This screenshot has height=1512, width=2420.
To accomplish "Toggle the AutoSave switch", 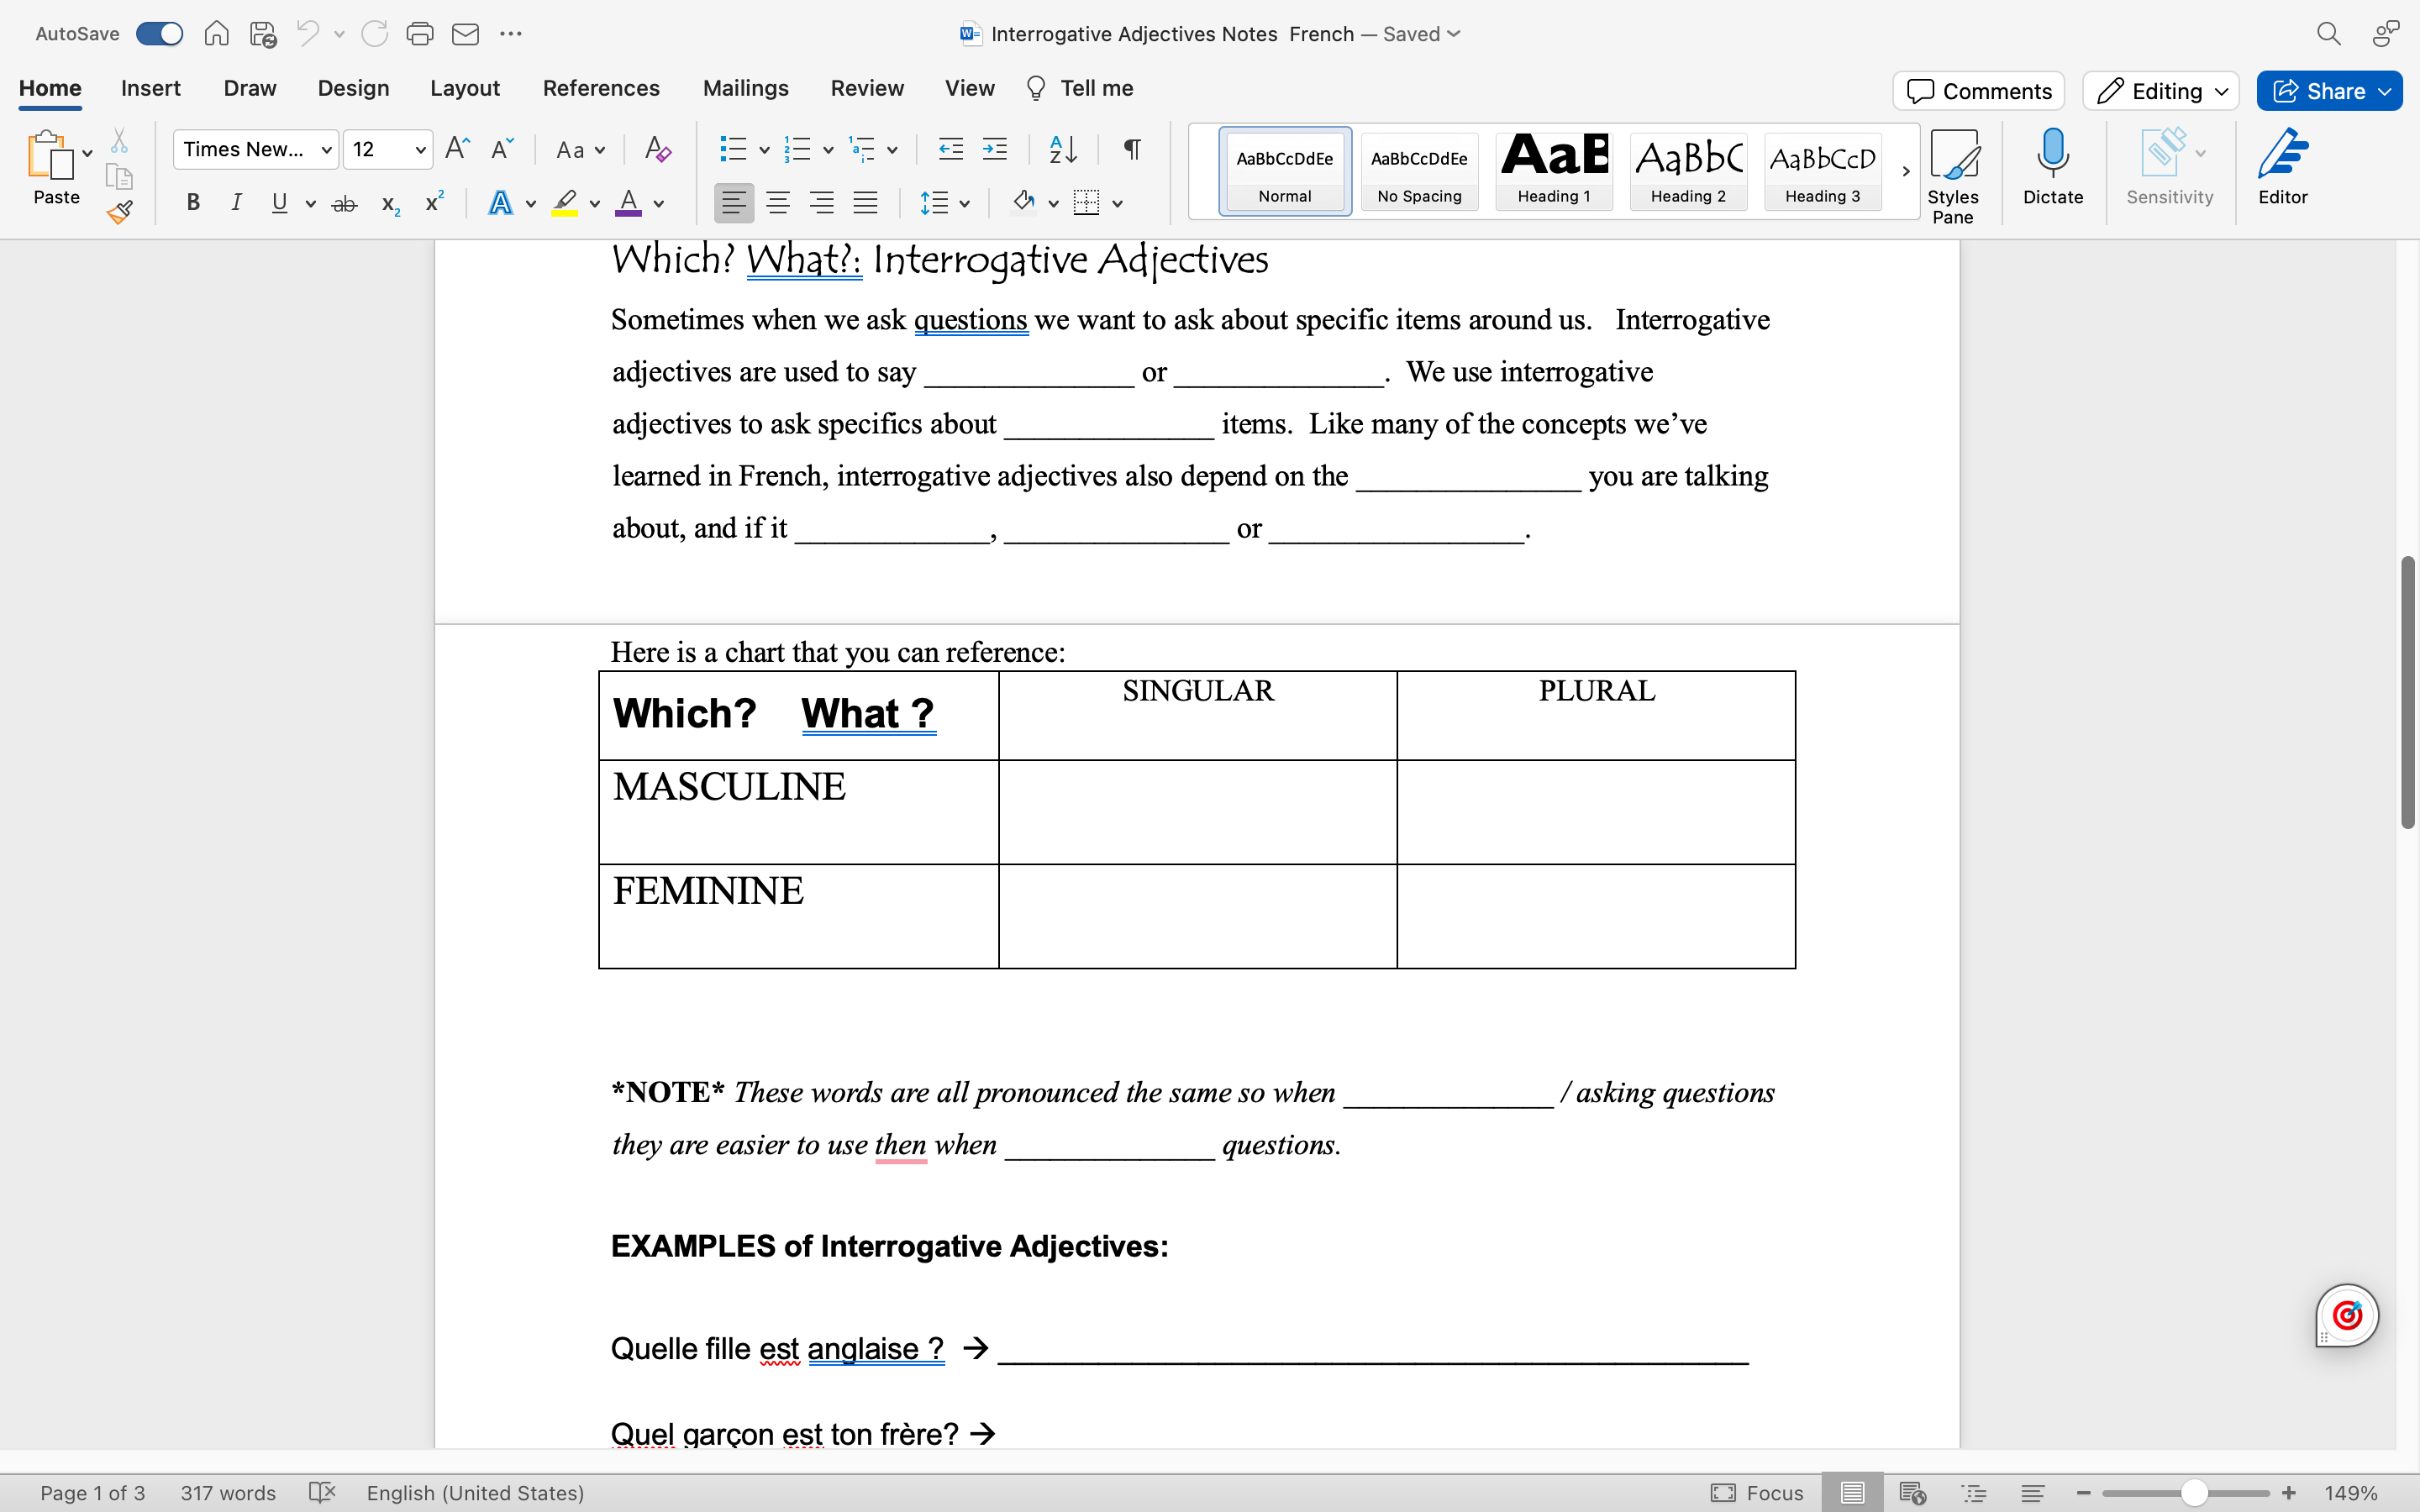I will (160, 34).
